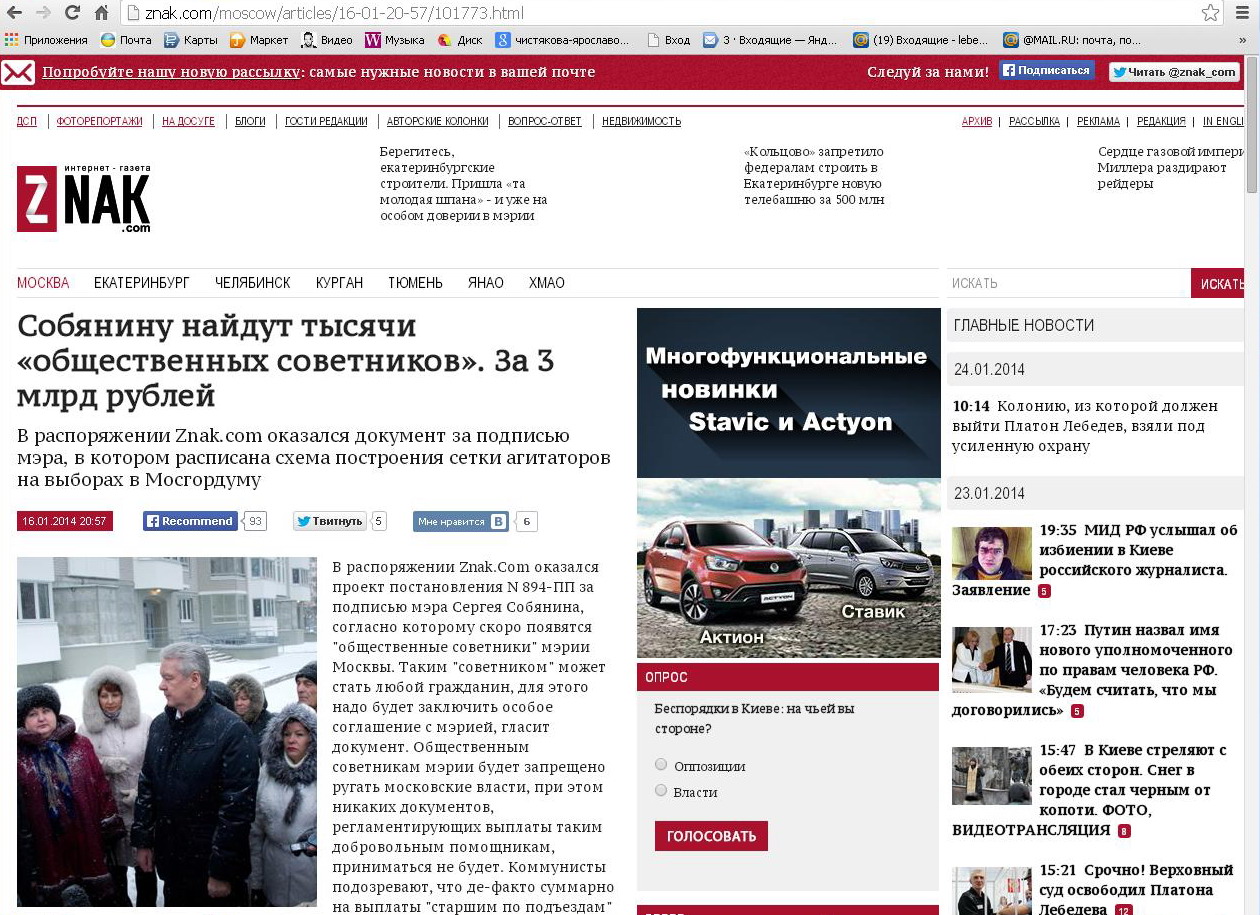Image resolution: width=1260 pixels, height=915 pixels.
Task: Click the browser forward arrow
Action: (x=43, y=13)
